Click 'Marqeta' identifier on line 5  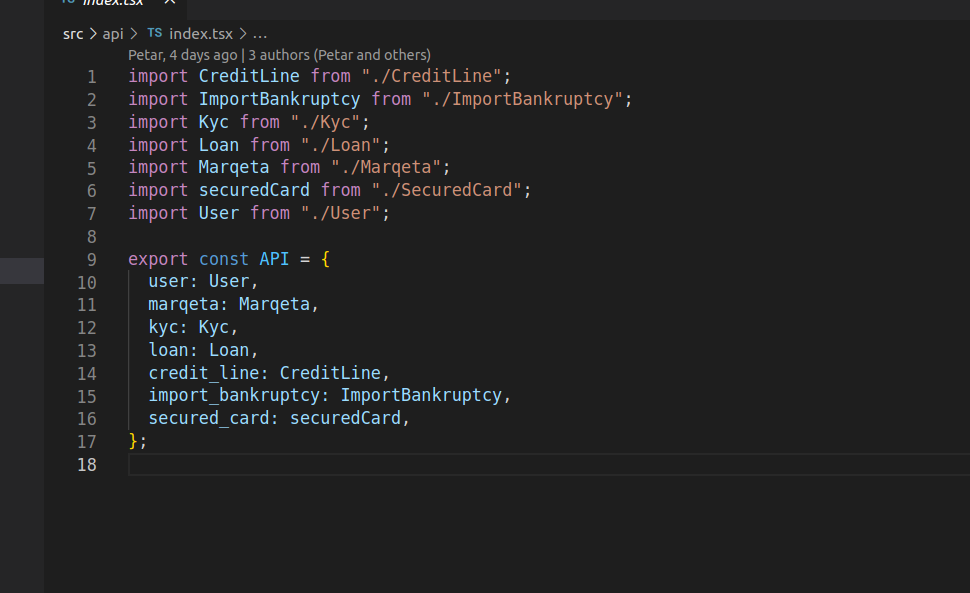point(234,167)
